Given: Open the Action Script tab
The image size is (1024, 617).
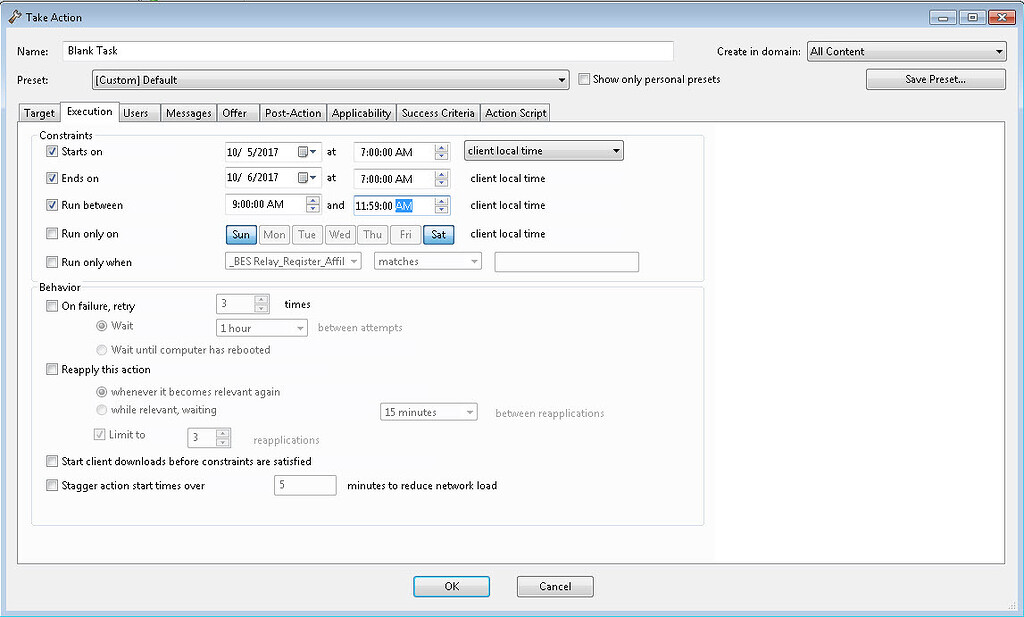Looking at the screenshot, I should (x=515, y=112).
